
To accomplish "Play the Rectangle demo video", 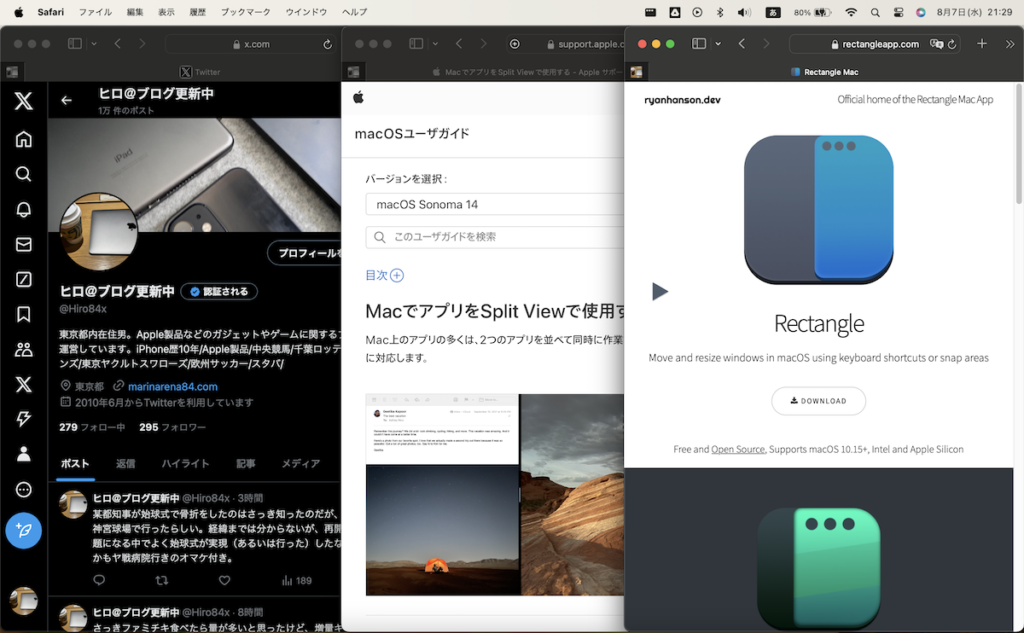I will click(x=660, y=291).
